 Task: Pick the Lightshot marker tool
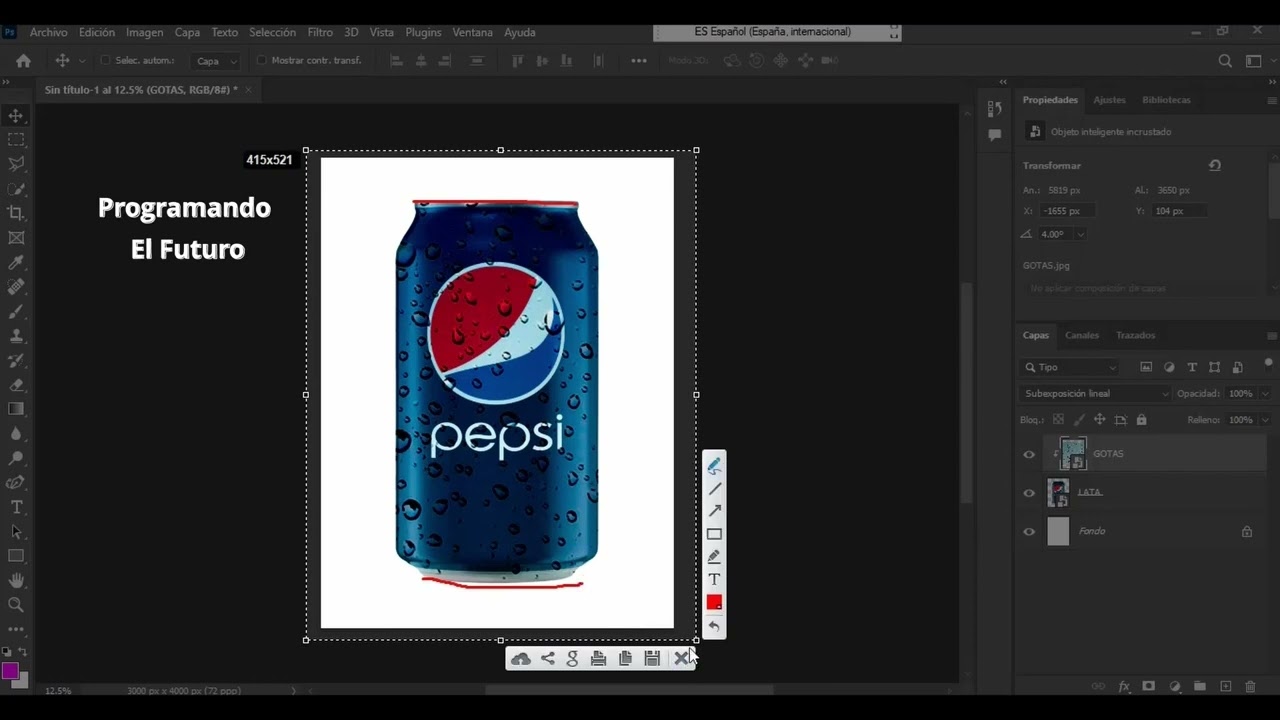point(714,557)
